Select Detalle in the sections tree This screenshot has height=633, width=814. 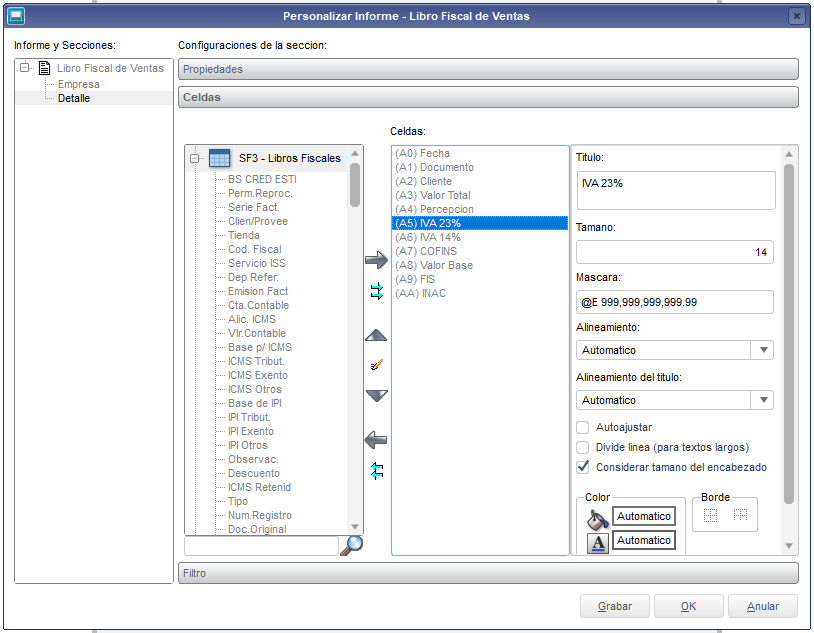tap(74, 98)
